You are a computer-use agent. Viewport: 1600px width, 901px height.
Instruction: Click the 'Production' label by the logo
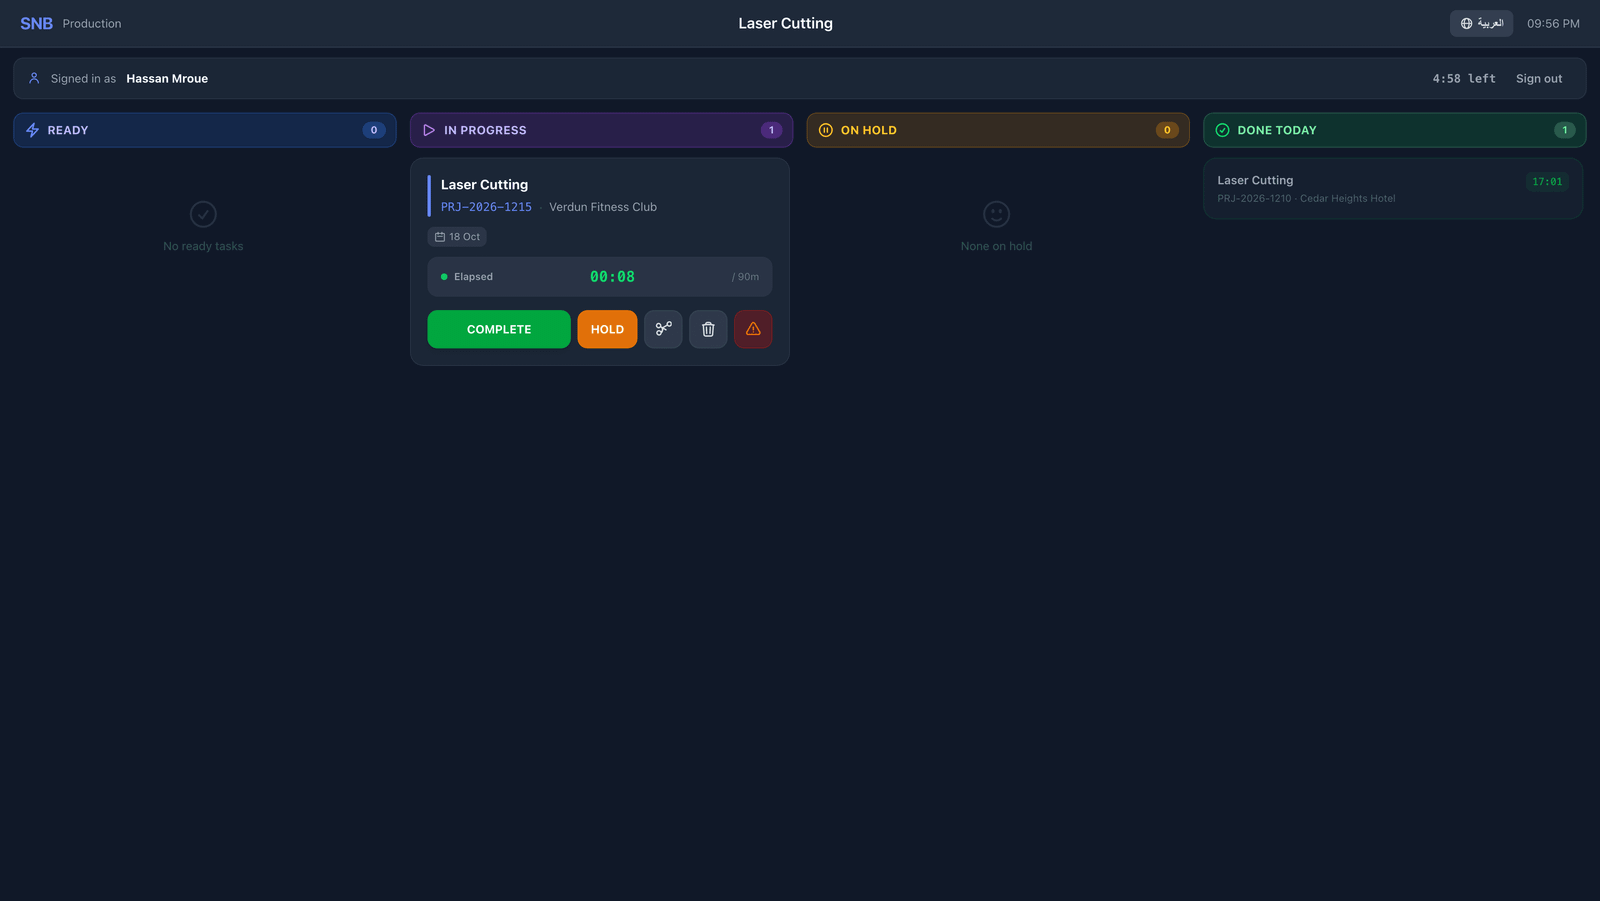click(92, 23)
